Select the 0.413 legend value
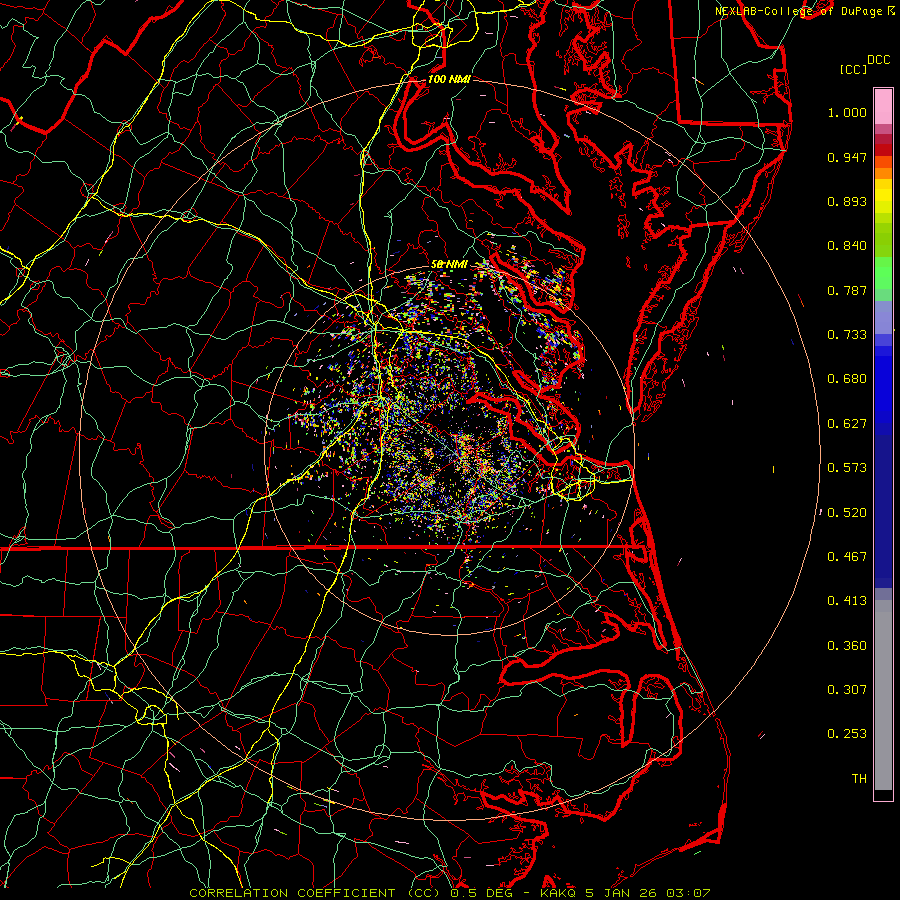The width and height of the screenshot is (900, 900). click(x=847, y=600)
